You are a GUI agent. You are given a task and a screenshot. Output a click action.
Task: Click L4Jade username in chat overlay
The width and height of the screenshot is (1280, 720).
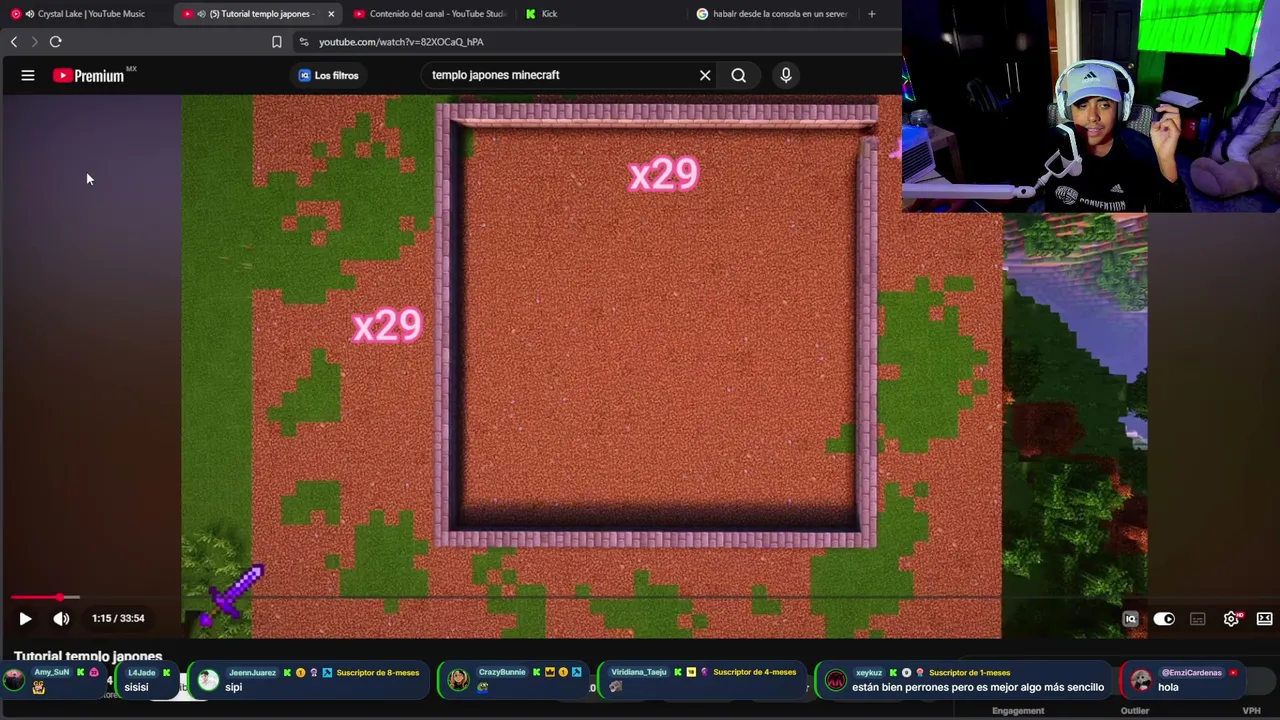pyautogui.click(x=142, y=673)
